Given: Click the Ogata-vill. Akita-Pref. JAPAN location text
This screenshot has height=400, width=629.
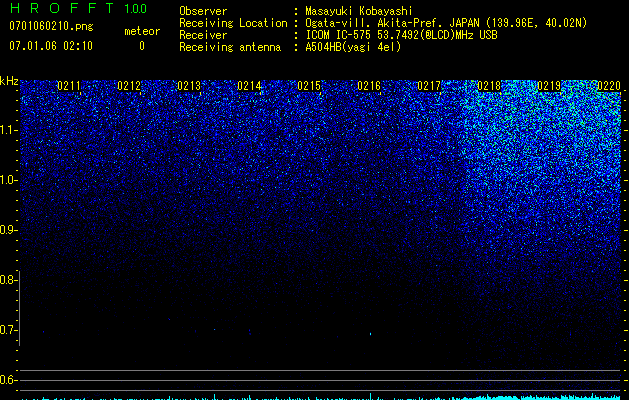Looking at the screenshot, I should point(446,23).
